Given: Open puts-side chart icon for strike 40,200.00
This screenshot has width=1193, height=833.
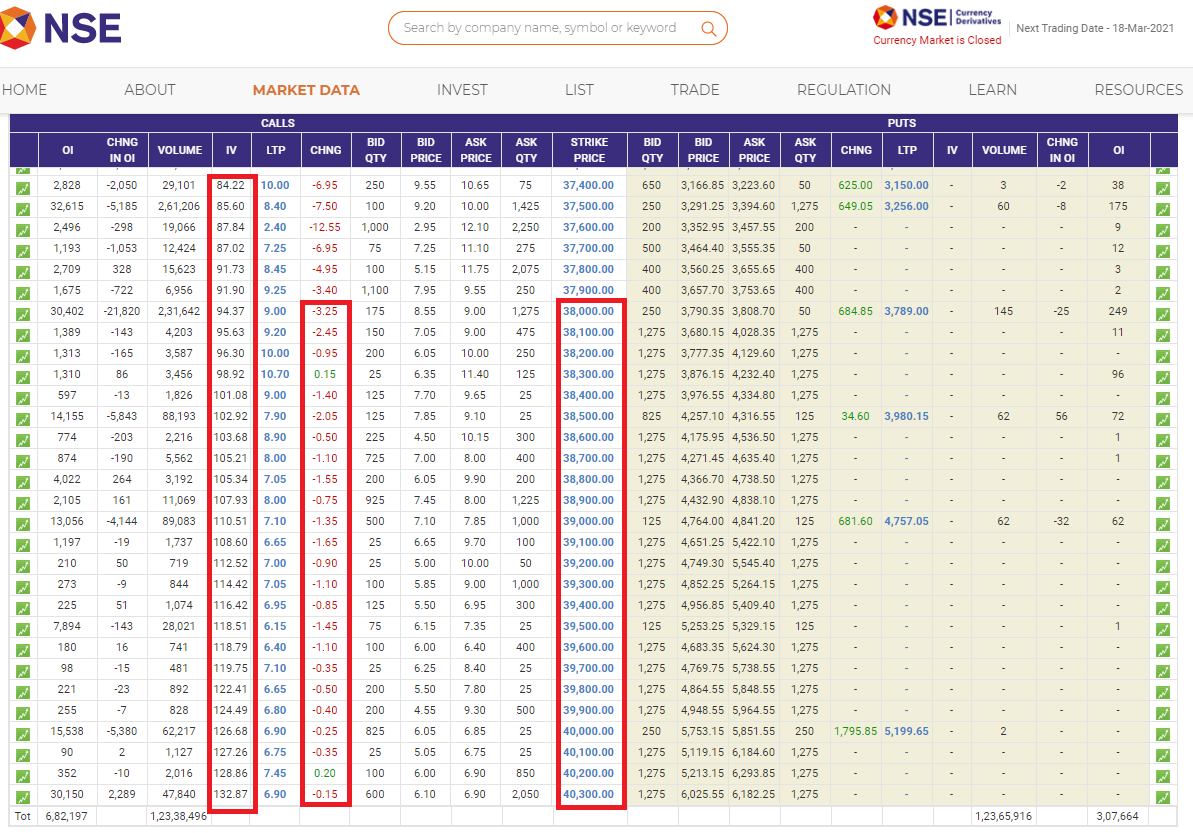Looking at the screenshot, I should tap(1163, 777).
